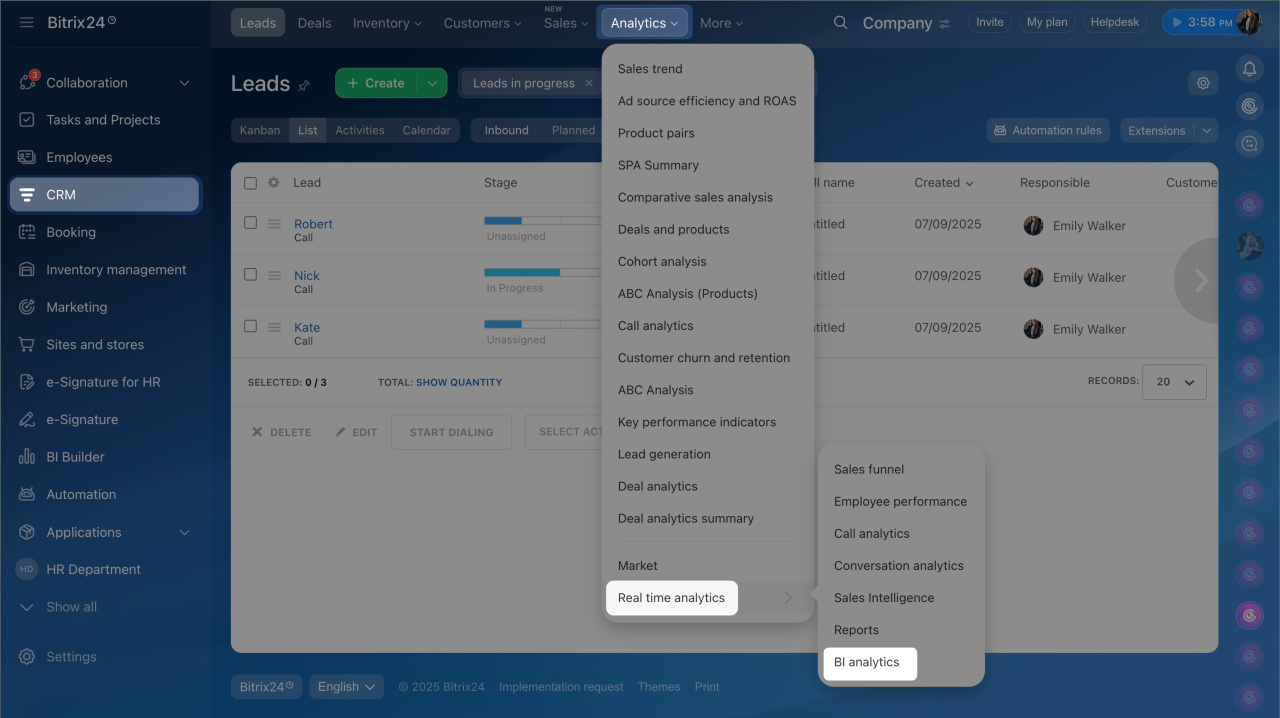Image resolution: width=1280 pixels, height=718 pixels.
Task: Open the records per page dropdown
Action: (1175, 382)
